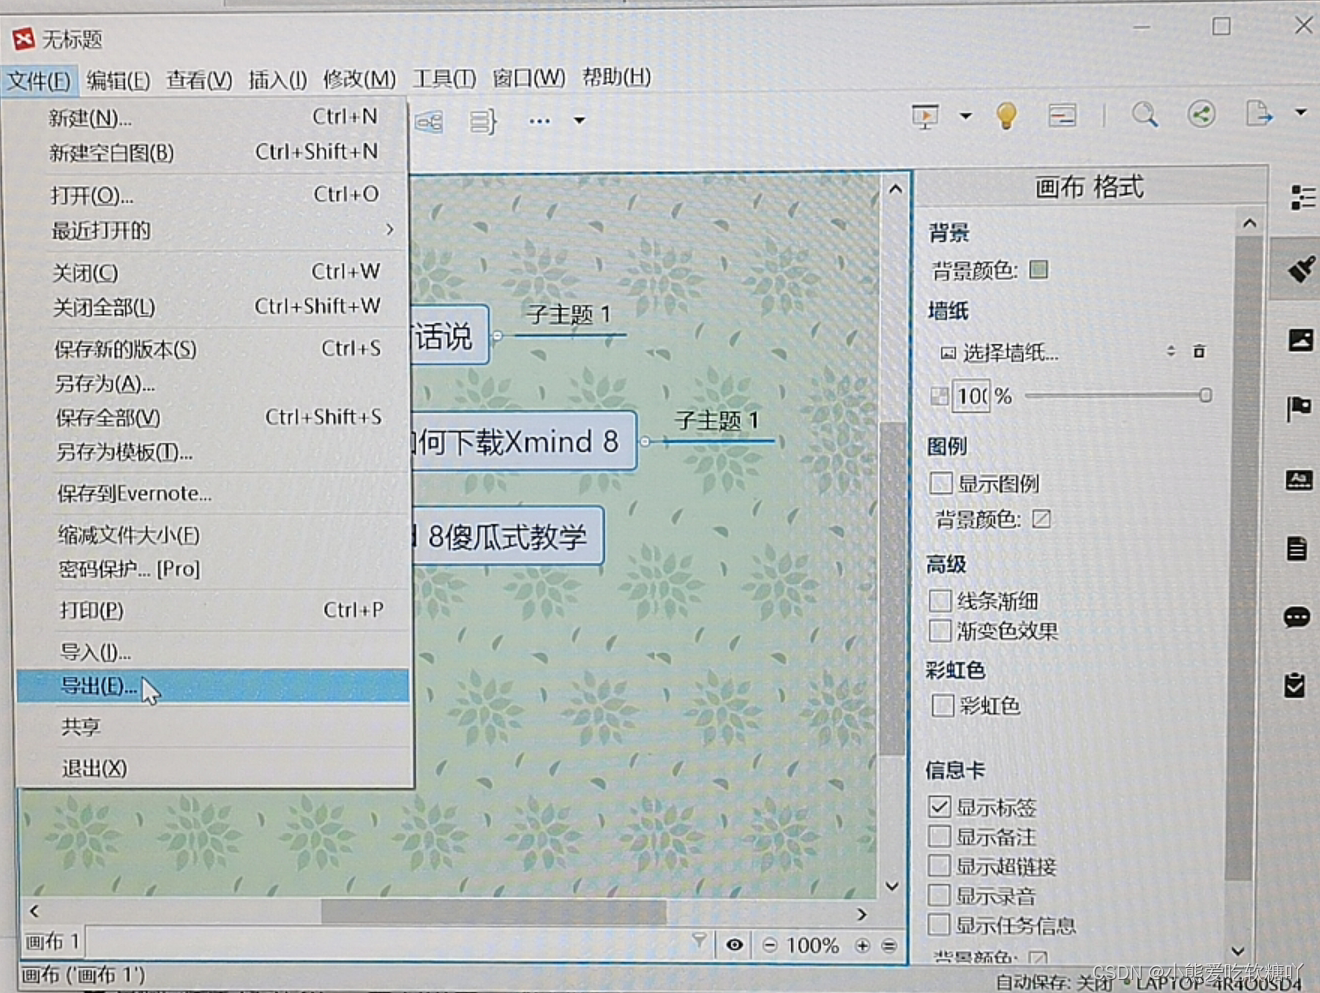This screenshot has width=1320, height=993.
Task: Choose 导出(E)... in File menu
Action: coord(213,686)
